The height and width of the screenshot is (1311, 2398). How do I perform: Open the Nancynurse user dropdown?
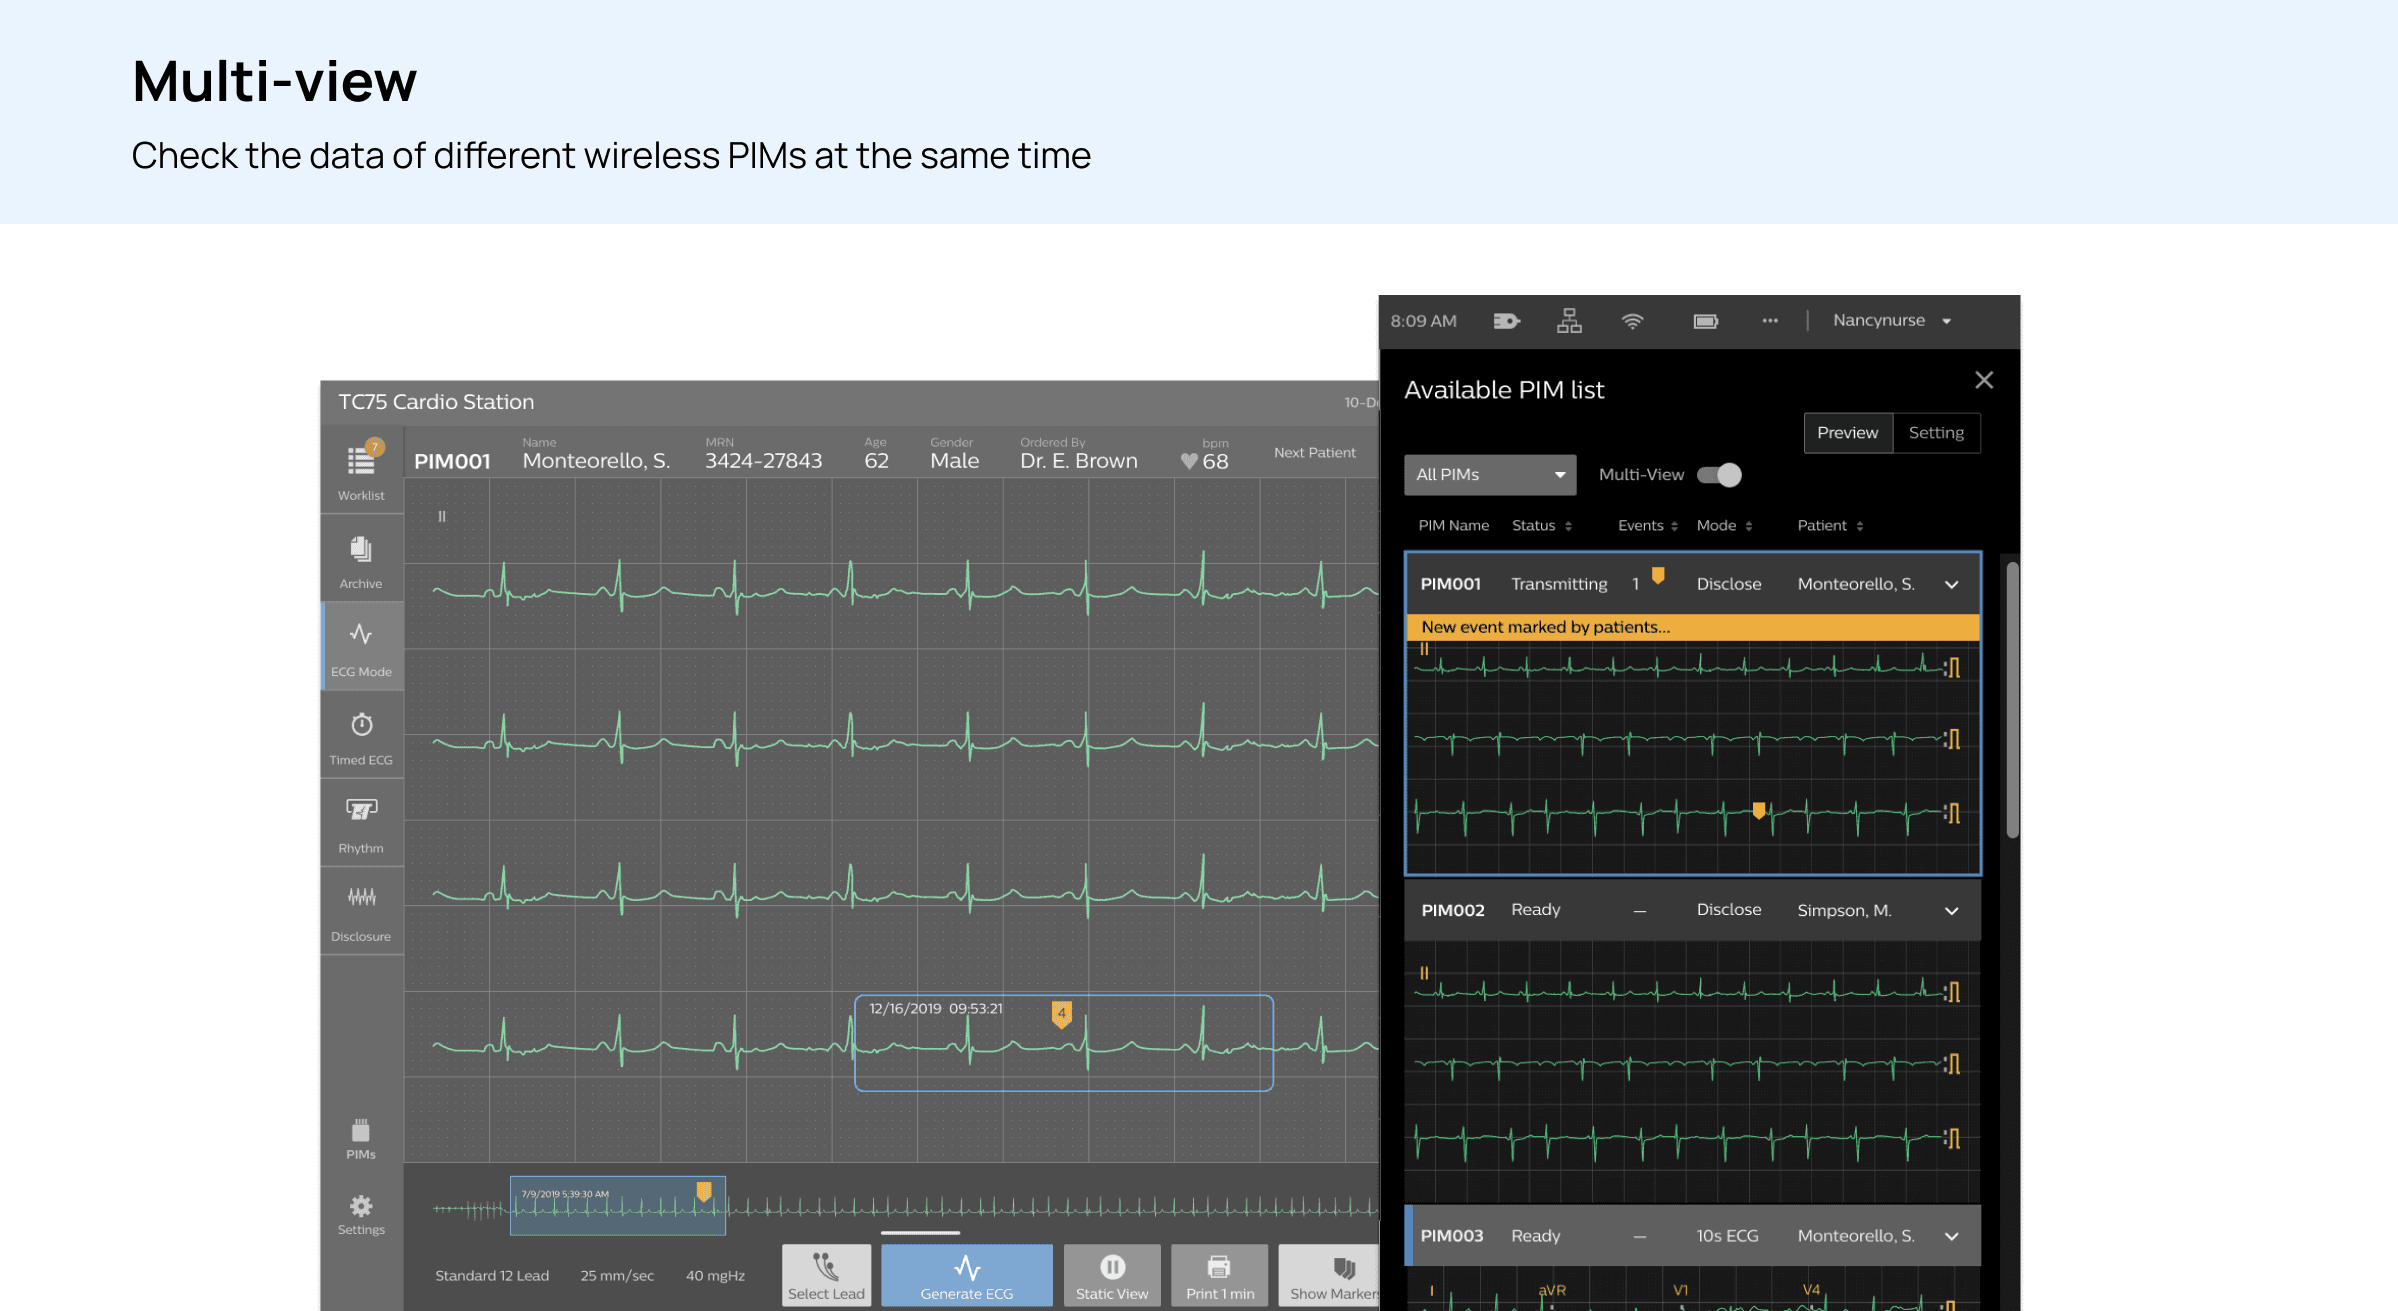pos(1891,321)
